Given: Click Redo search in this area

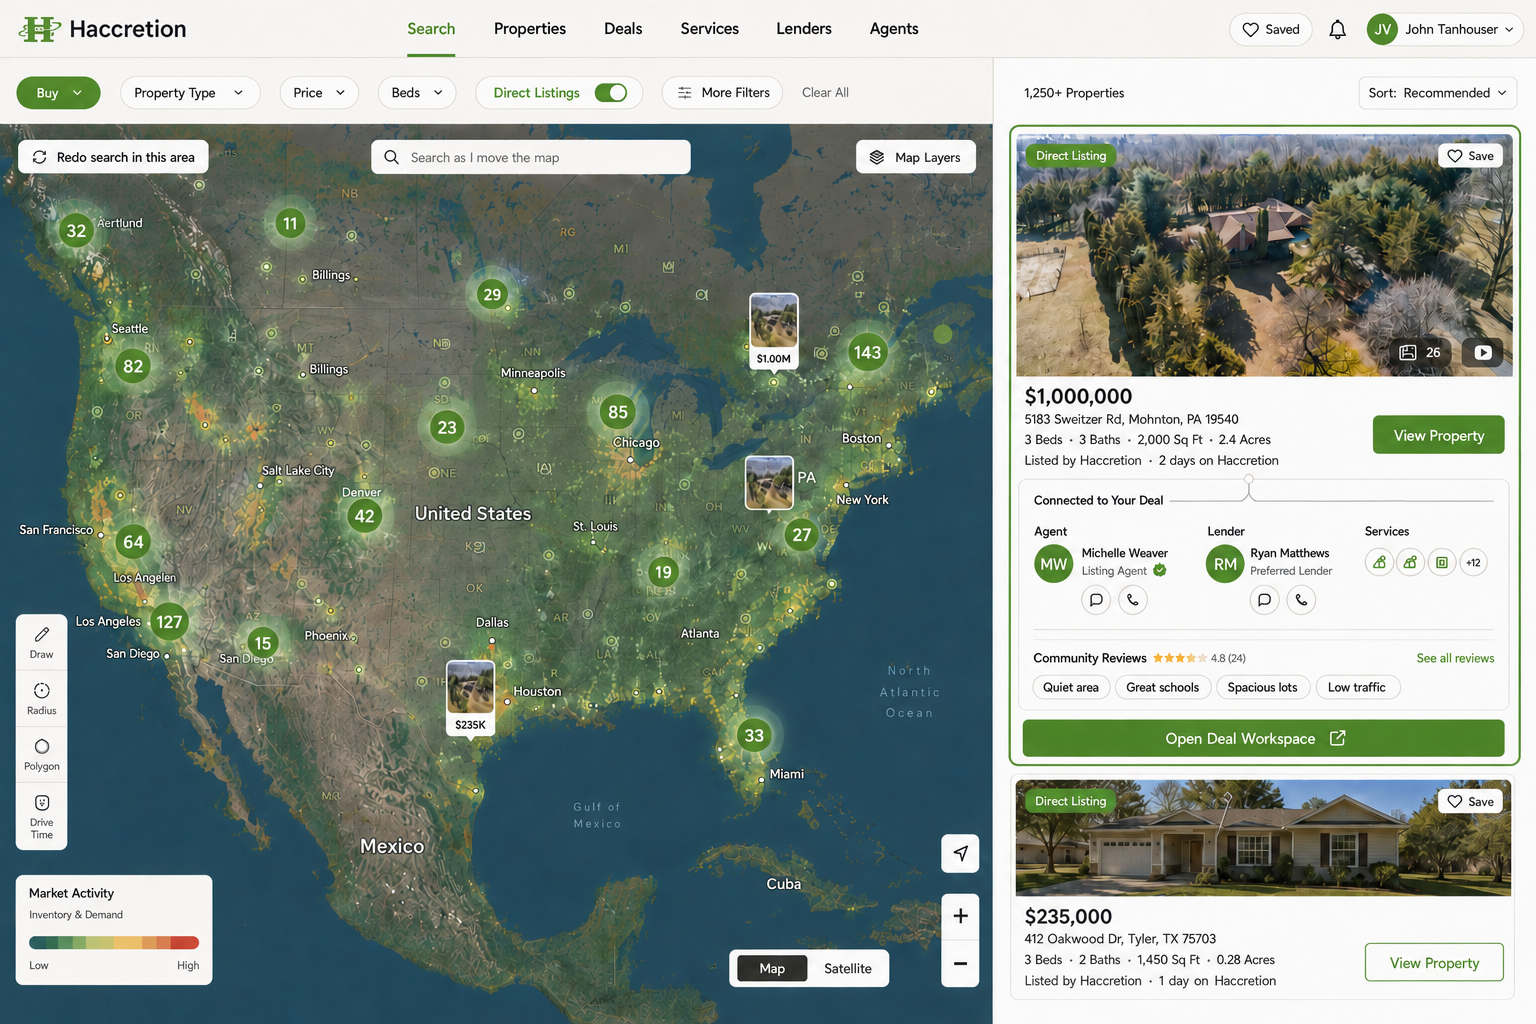Looking at the screenshot, I should tap(113, 157).
